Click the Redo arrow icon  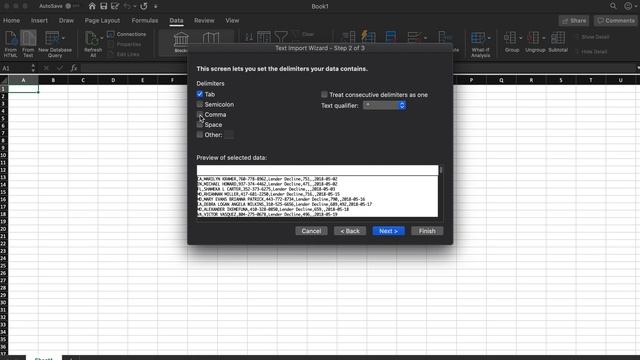[x=144, y=6]
